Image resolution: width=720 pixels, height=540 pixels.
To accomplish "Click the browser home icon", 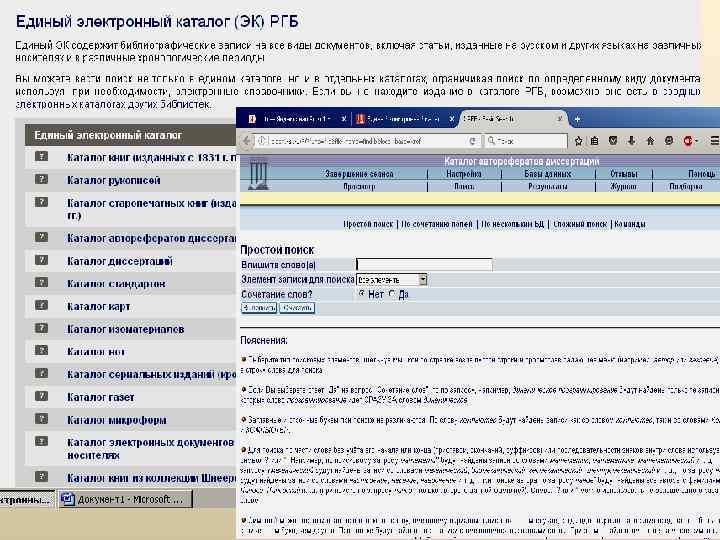I will (x=650, y=141).
